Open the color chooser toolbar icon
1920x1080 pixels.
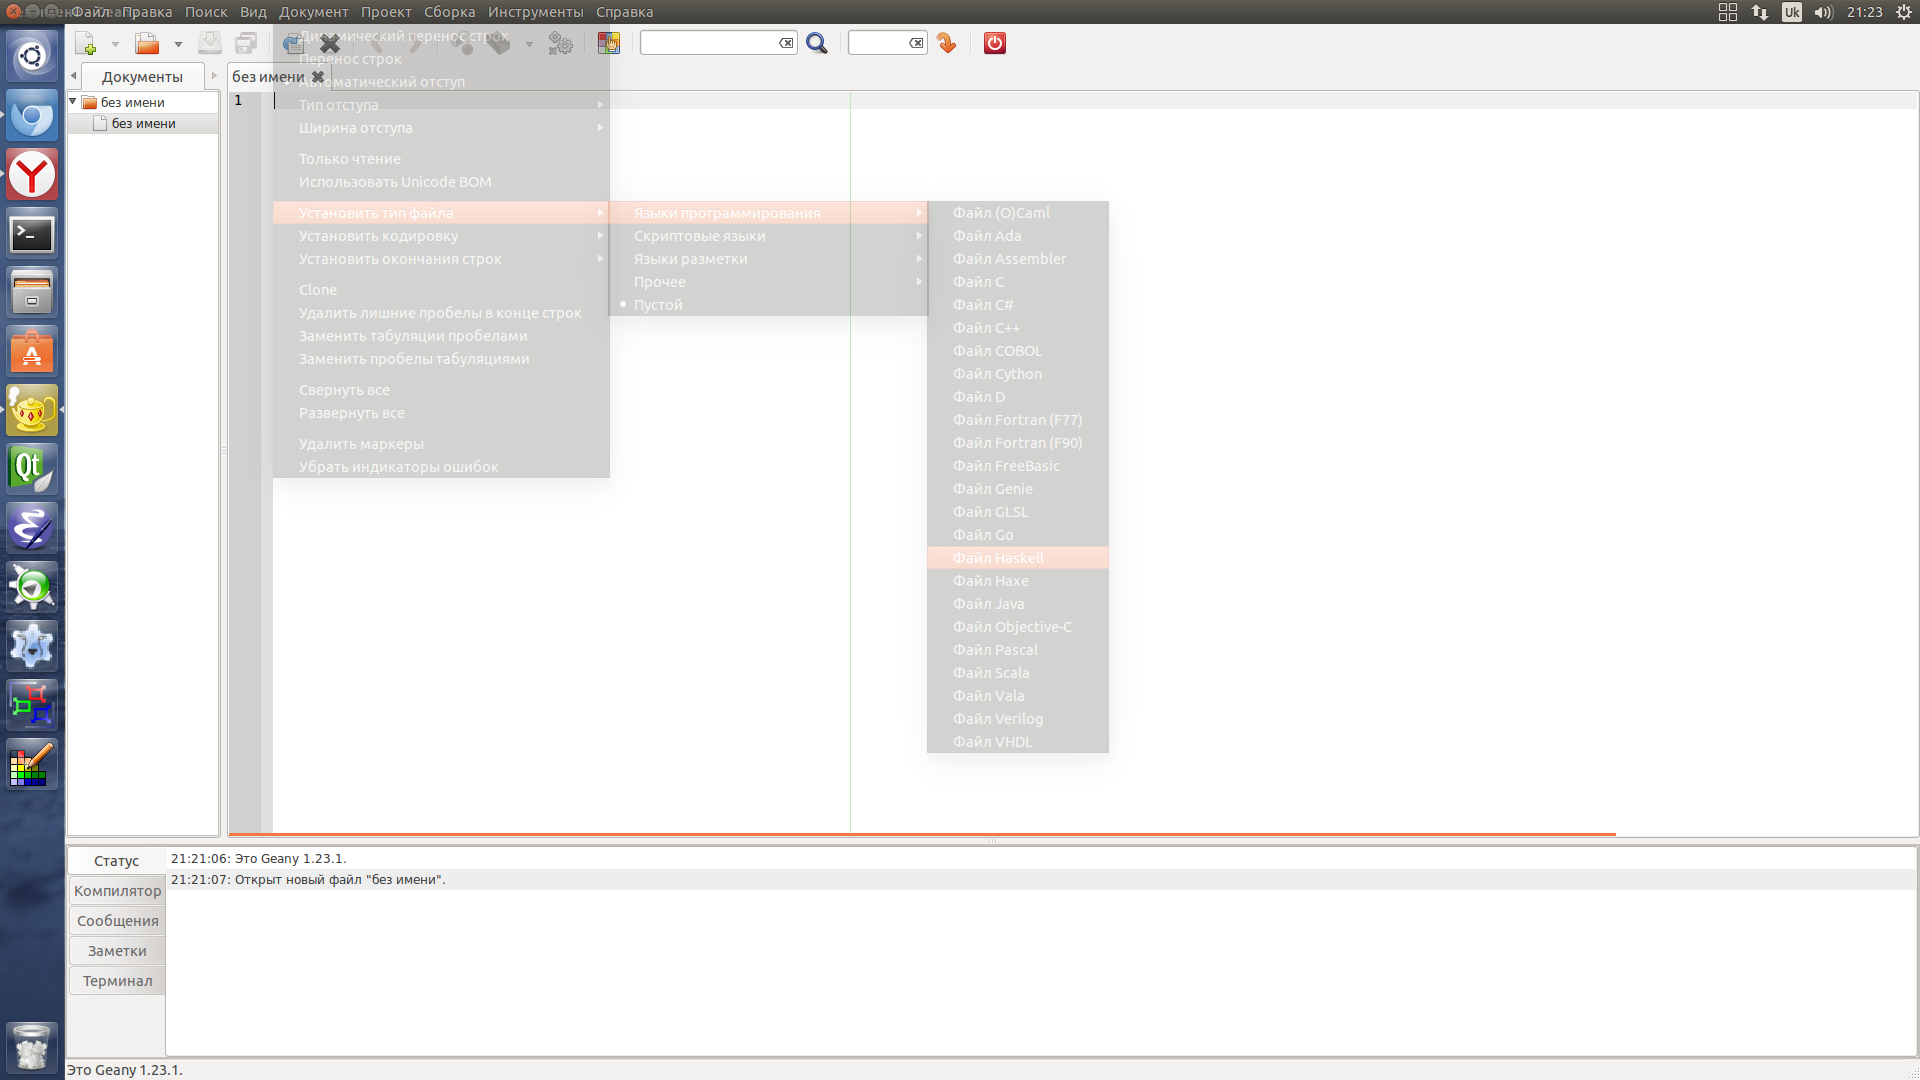click(x=608, y=44)
